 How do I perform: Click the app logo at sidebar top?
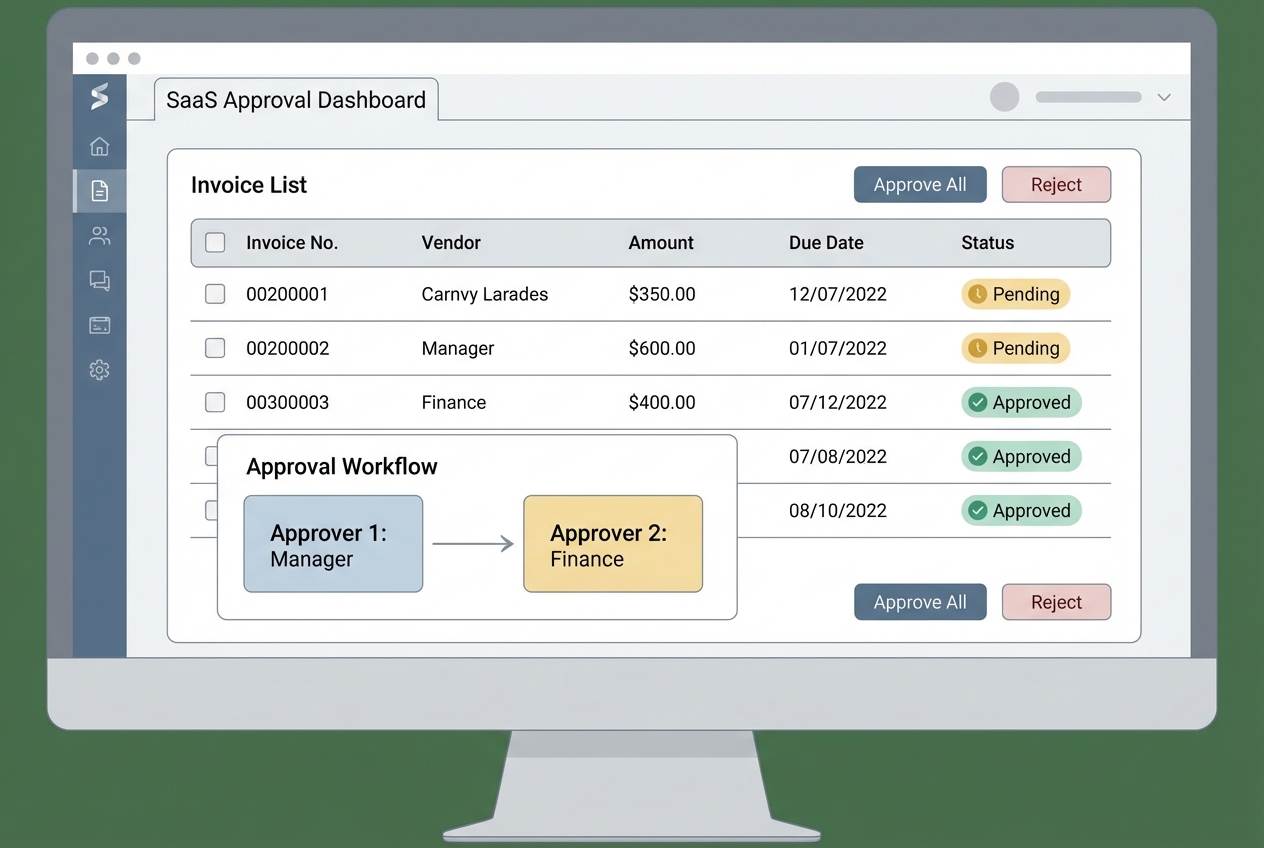pyautogui.click(x=99, y=97)
